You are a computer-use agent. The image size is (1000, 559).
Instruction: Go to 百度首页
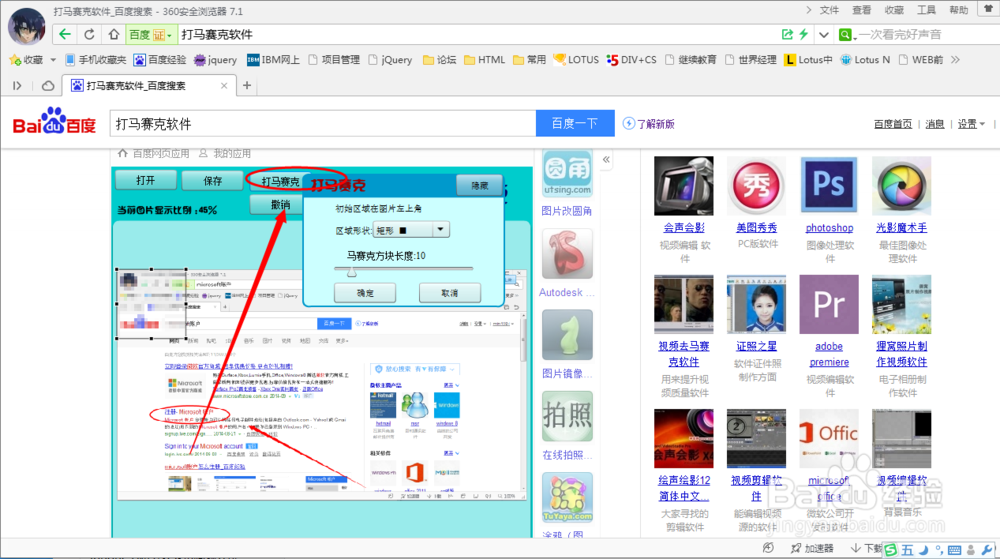click(893, 124)
